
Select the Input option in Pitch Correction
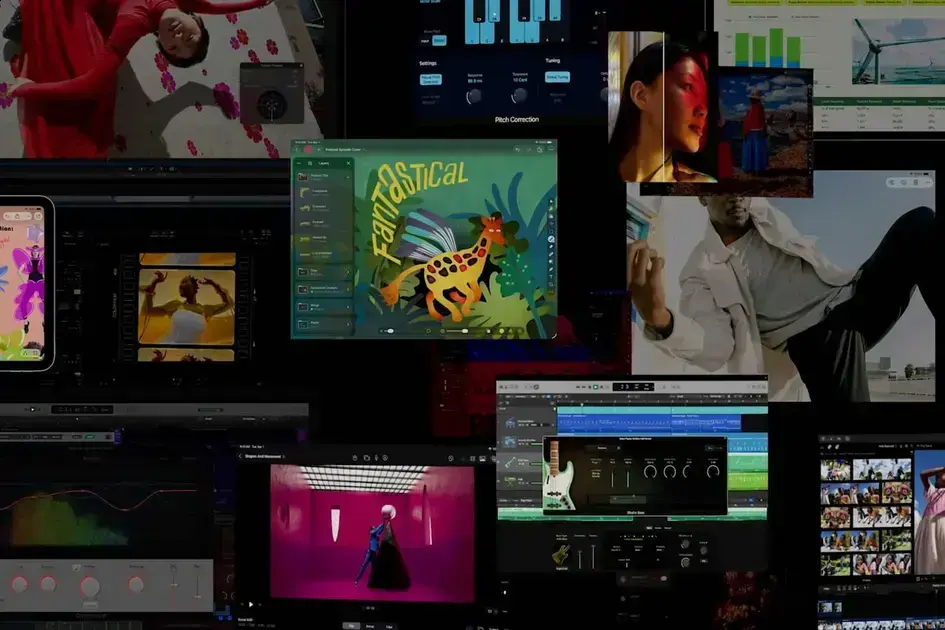tap(425, 41)
